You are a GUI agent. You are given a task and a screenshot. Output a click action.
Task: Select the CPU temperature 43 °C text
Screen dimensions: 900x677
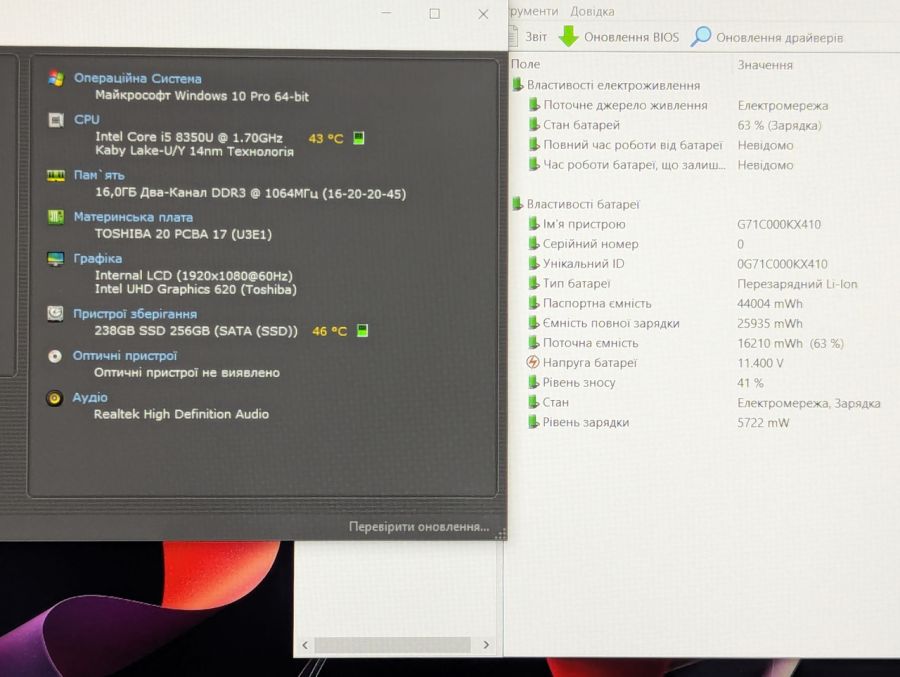tap(326, 138)
